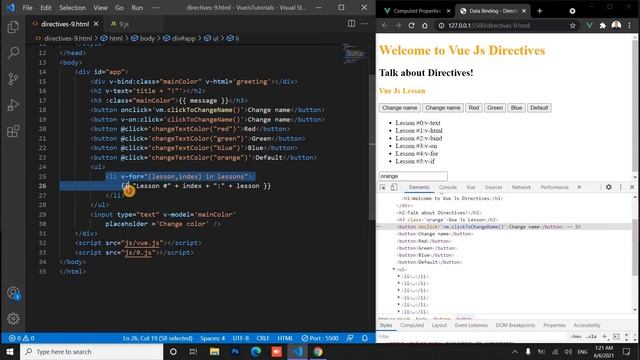The height and width of the screenshot is (360, 640).
Task: Click the Live Server Port 5500 status item
Action: [x=320, y=338]
